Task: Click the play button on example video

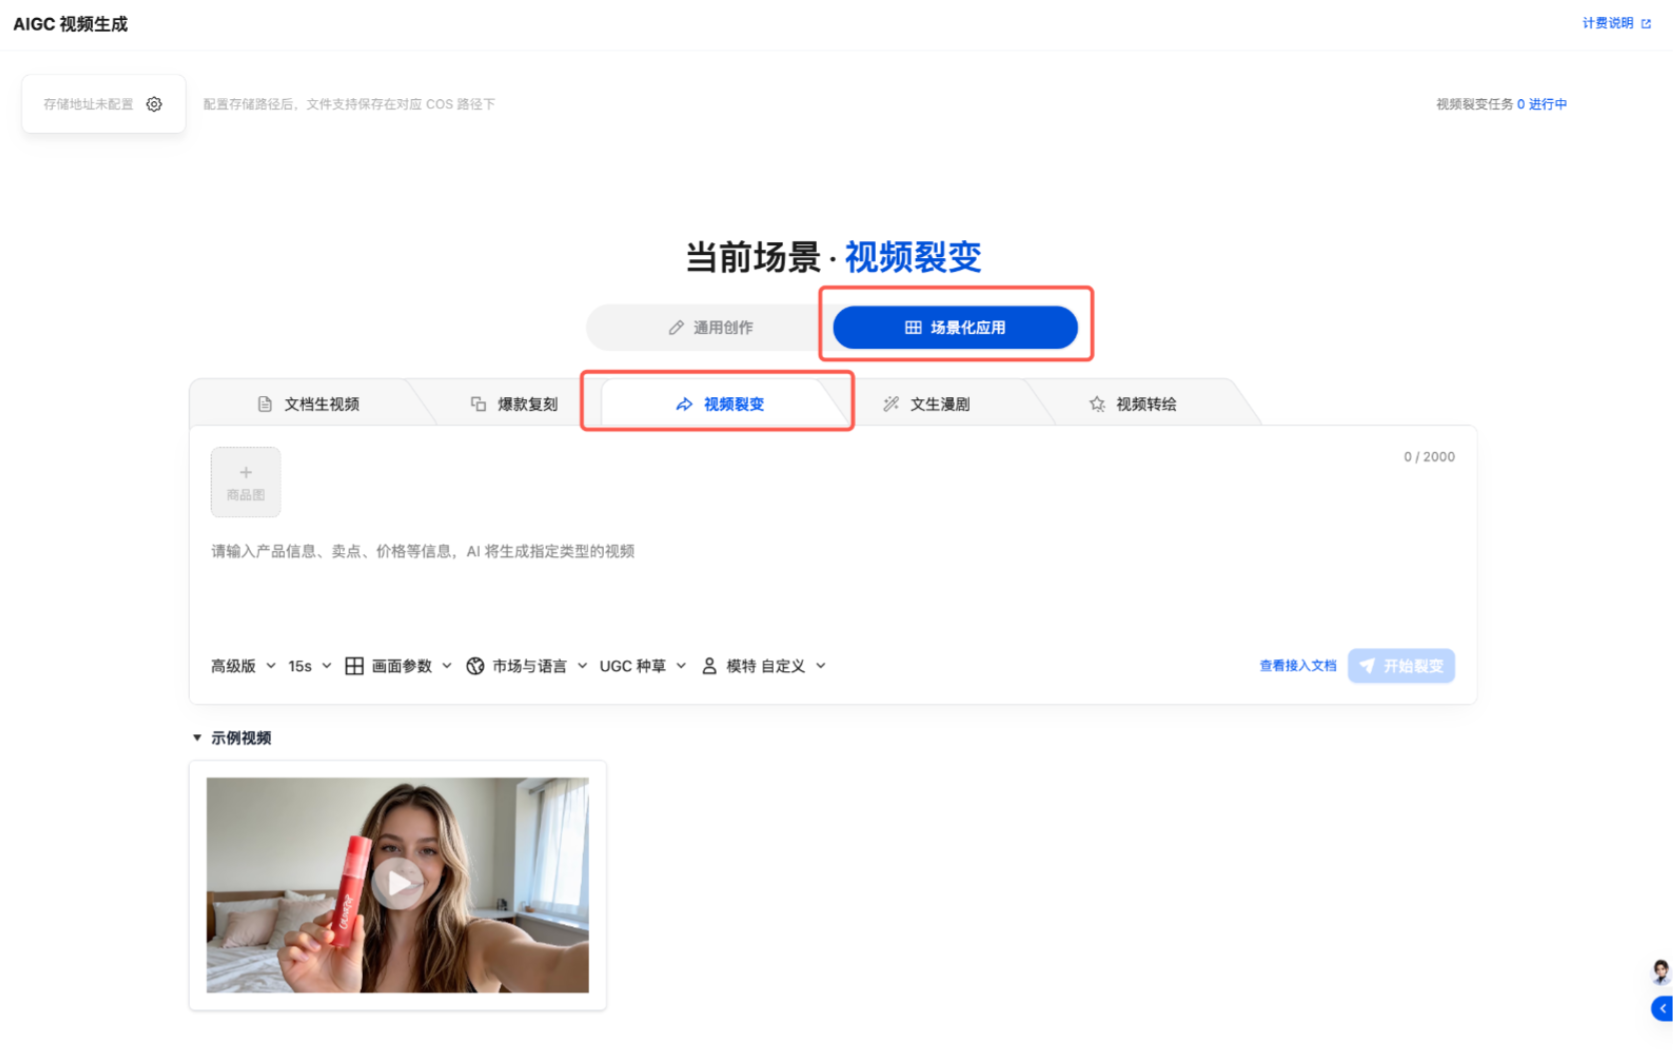Action: (398, 883)
